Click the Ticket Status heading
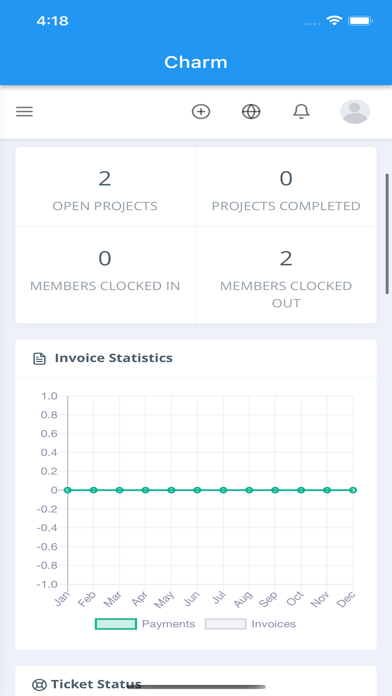The height and width of the screenshot is (696, 392). click(x=96, y=684)
